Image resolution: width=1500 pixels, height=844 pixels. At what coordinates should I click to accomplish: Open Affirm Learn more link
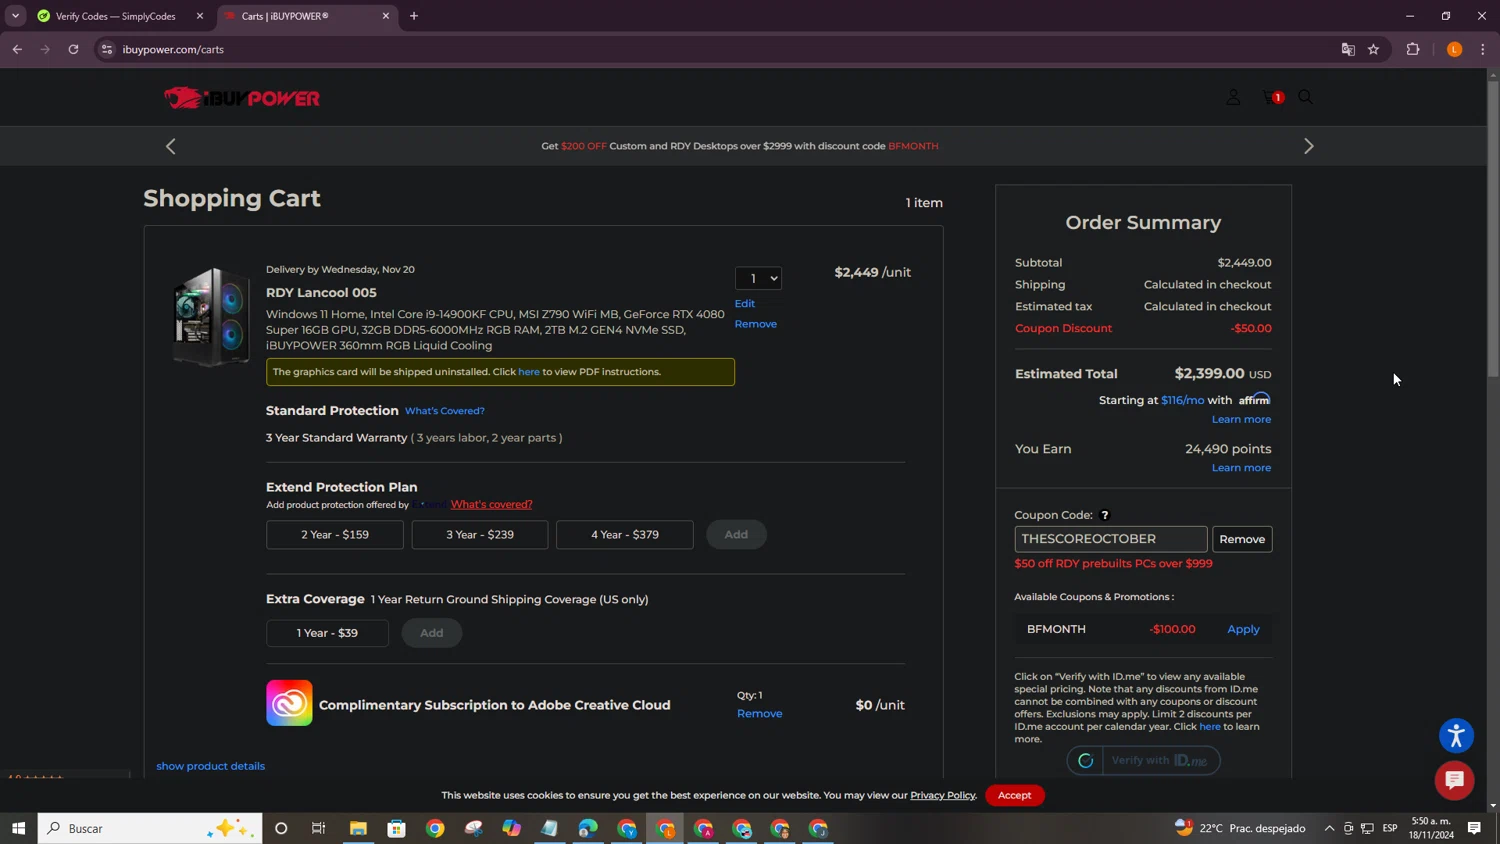click(1241, 419)
